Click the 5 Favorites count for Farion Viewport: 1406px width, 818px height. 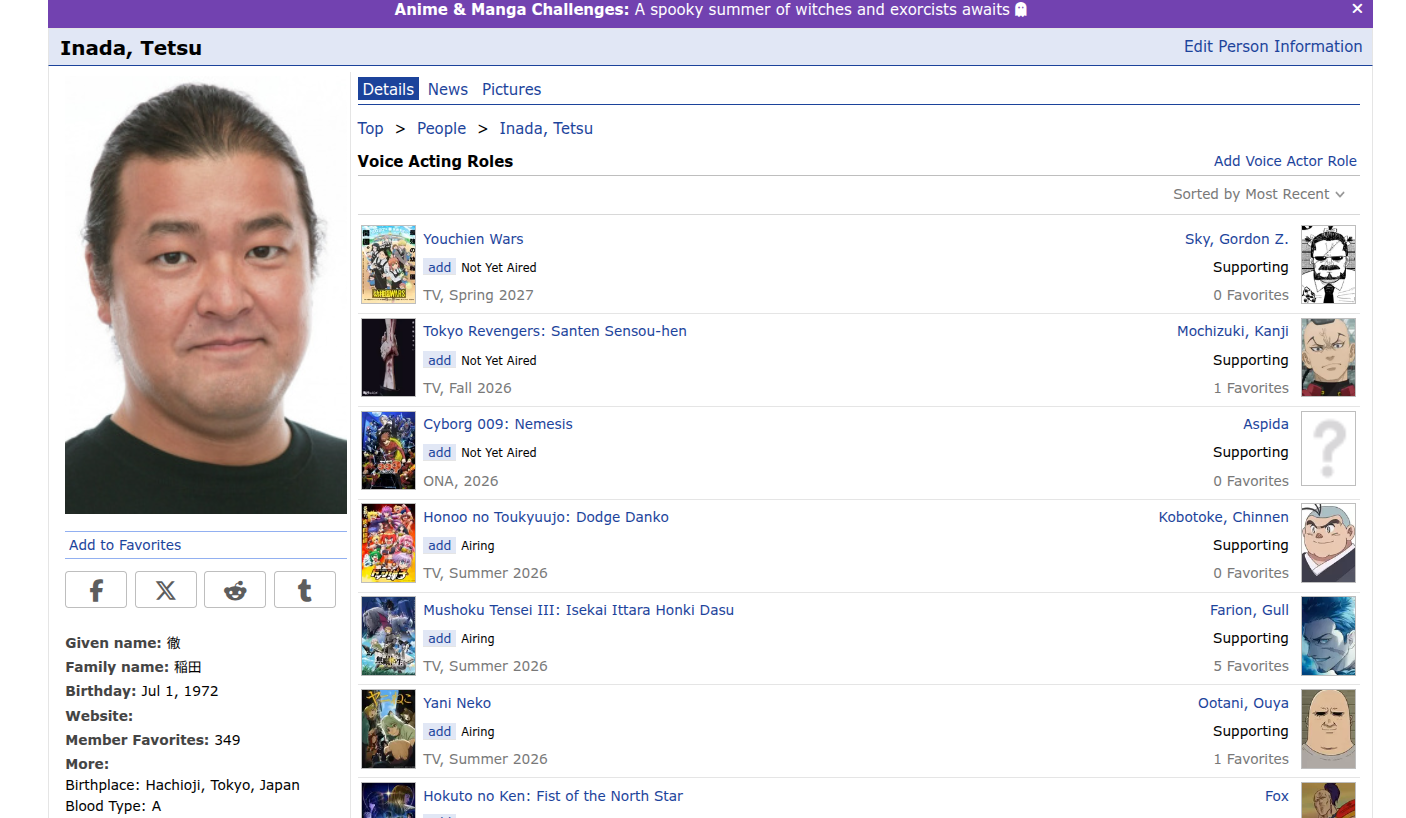coord(1250,666)
